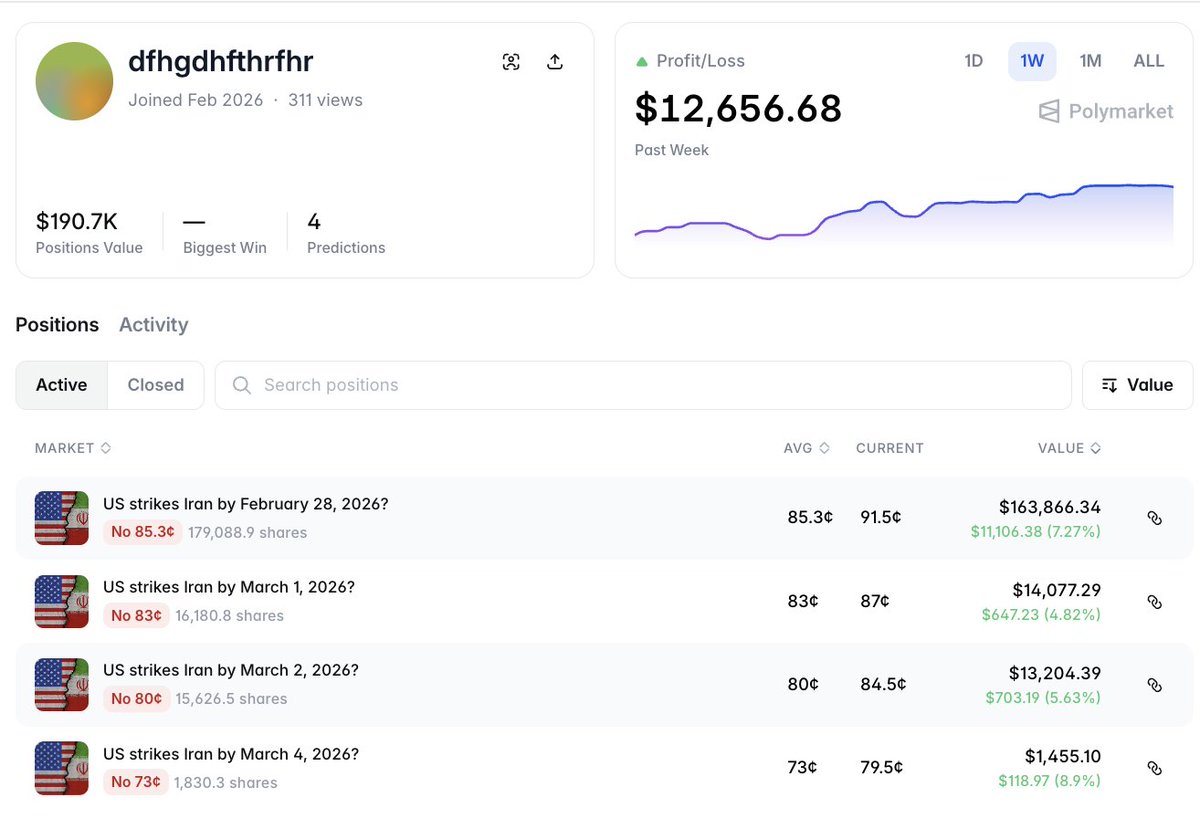1200x829 pixels.
Task: Click 'Joined Feb 2026' text
Action: click(196, 100)
